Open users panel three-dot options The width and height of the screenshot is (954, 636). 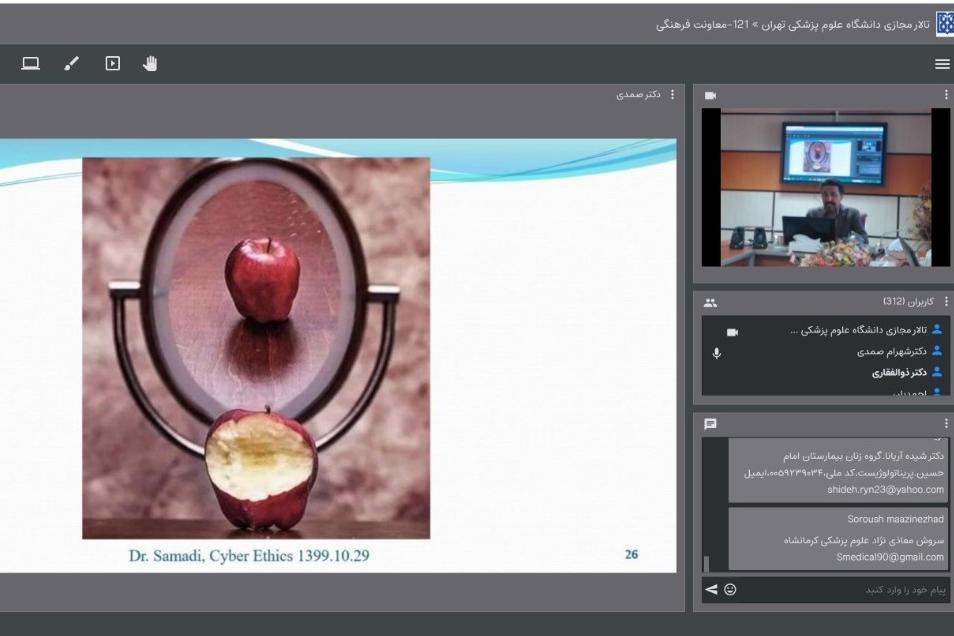[x=945, y=301]
